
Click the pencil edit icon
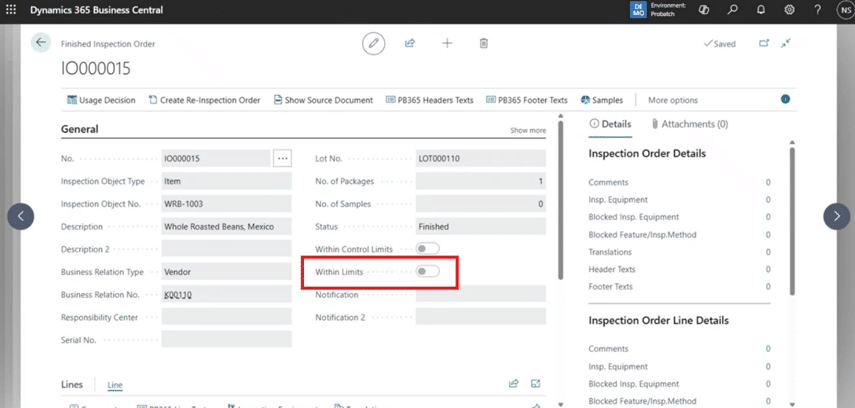[373, 43]
